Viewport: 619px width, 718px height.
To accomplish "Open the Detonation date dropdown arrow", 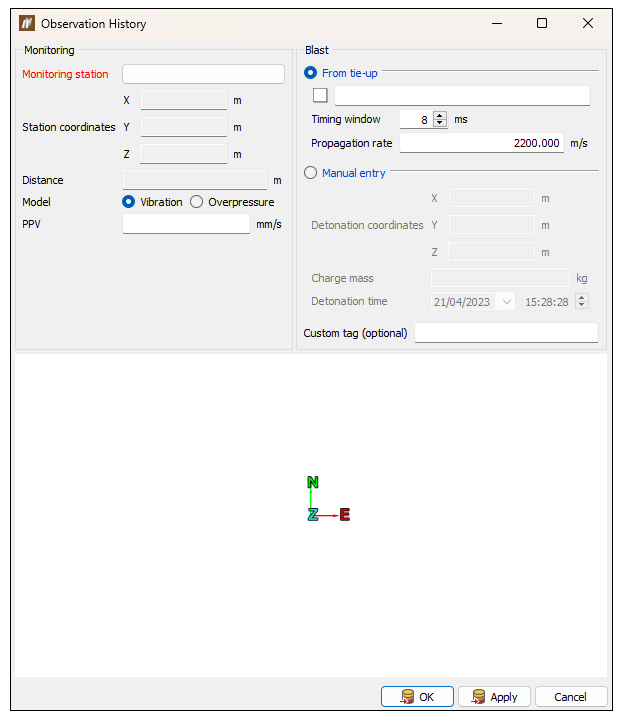I will point(506,302).
